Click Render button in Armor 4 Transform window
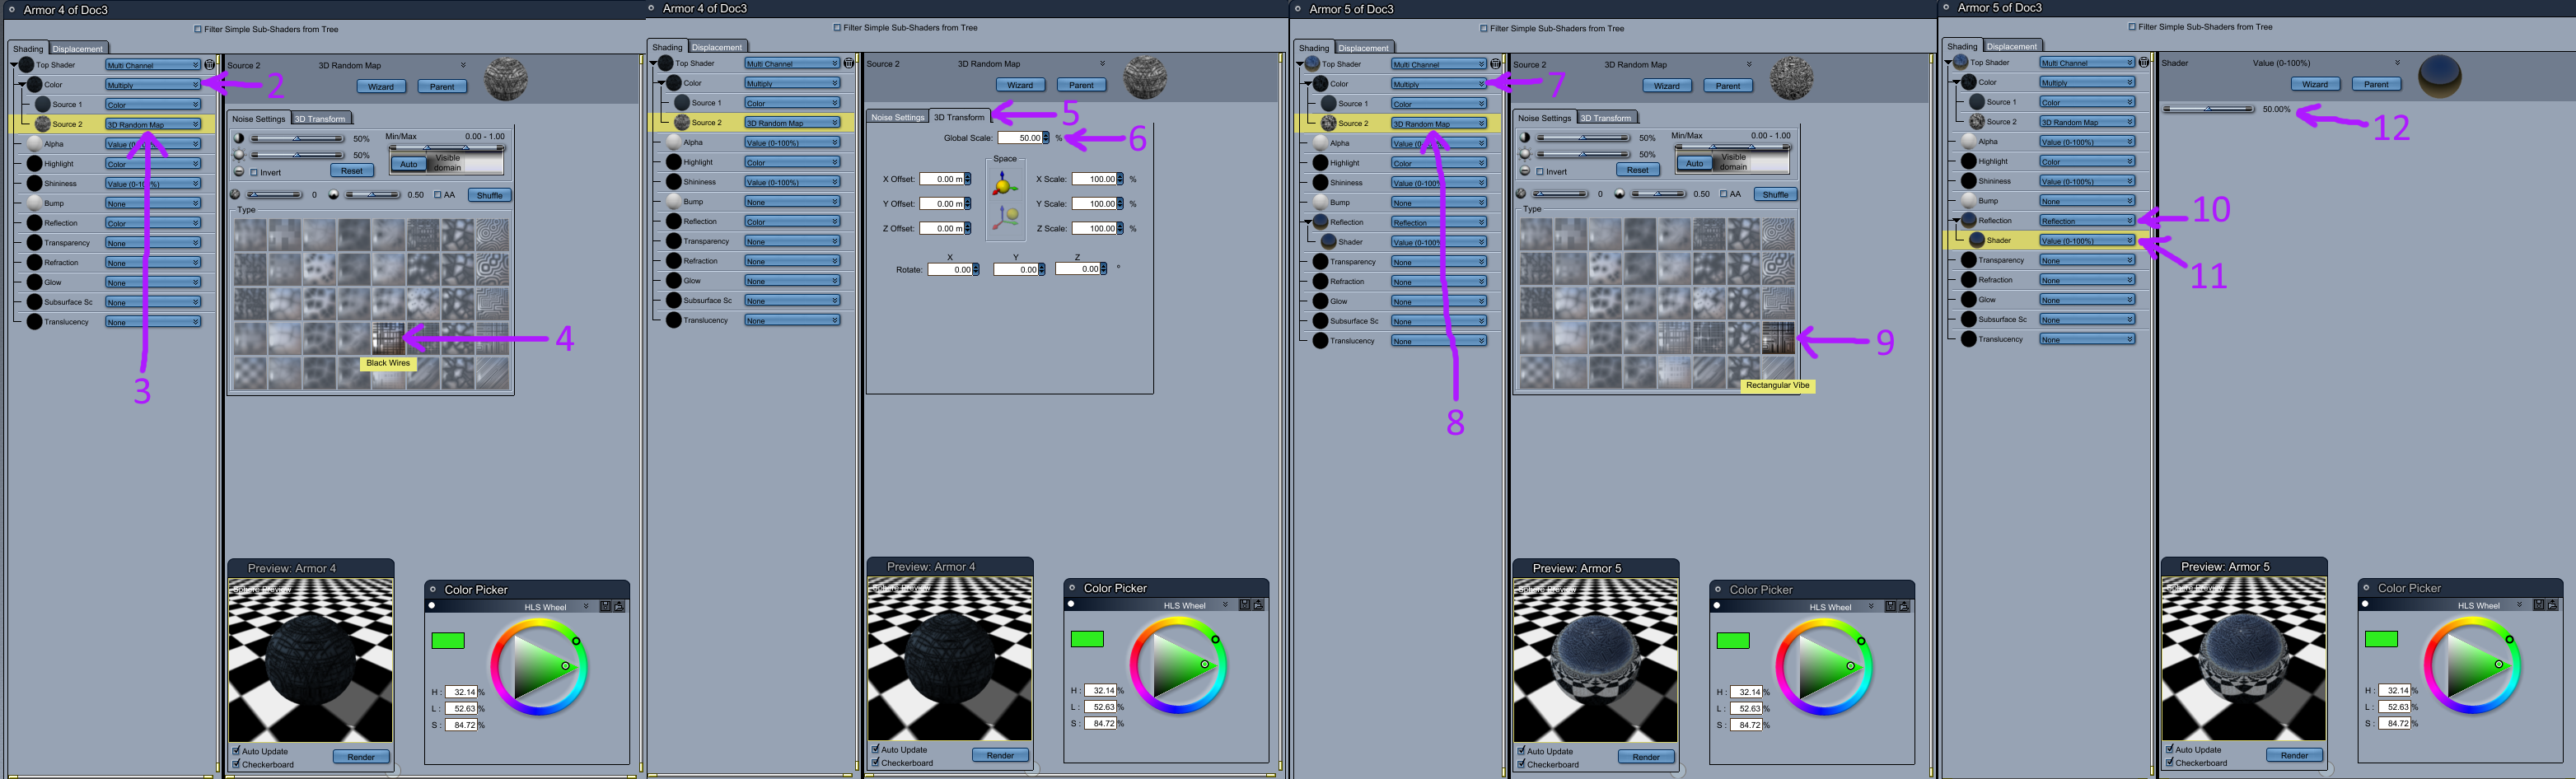This screenshot has width=2576, height=779. coord(1000,755)
